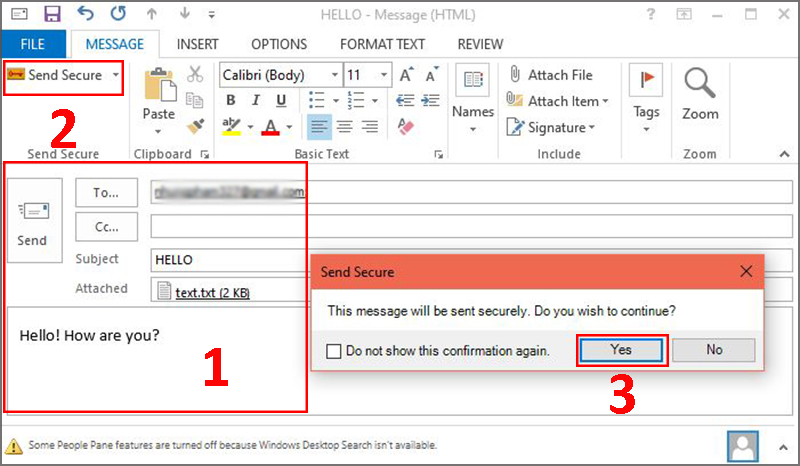Click the Cc... button
Screen dimensions: 800x466
[x=106, y=227]
